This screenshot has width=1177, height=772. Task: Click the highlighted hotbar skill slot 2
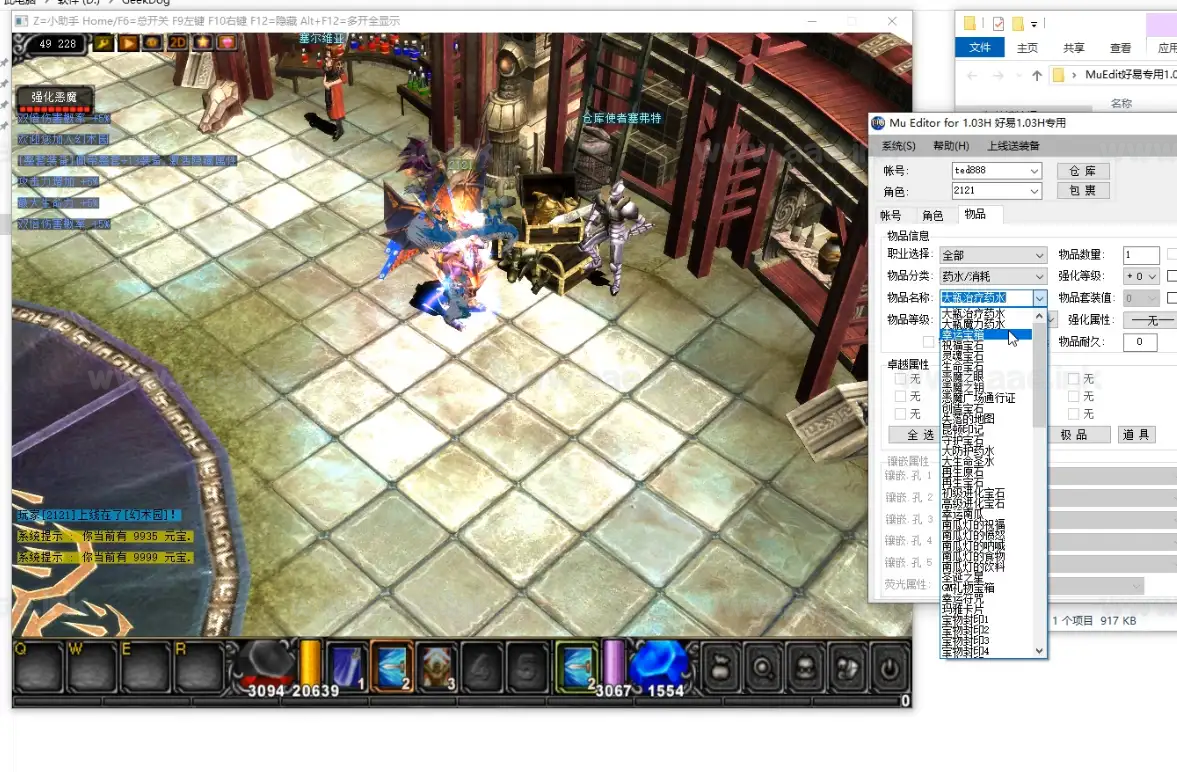pos(392,665)
